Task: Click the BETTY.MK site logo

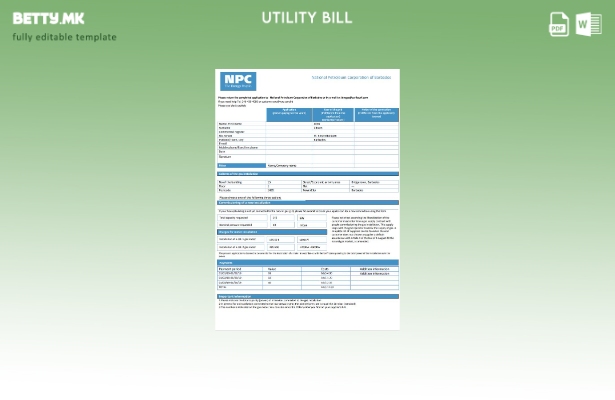Action: point(49,18)
